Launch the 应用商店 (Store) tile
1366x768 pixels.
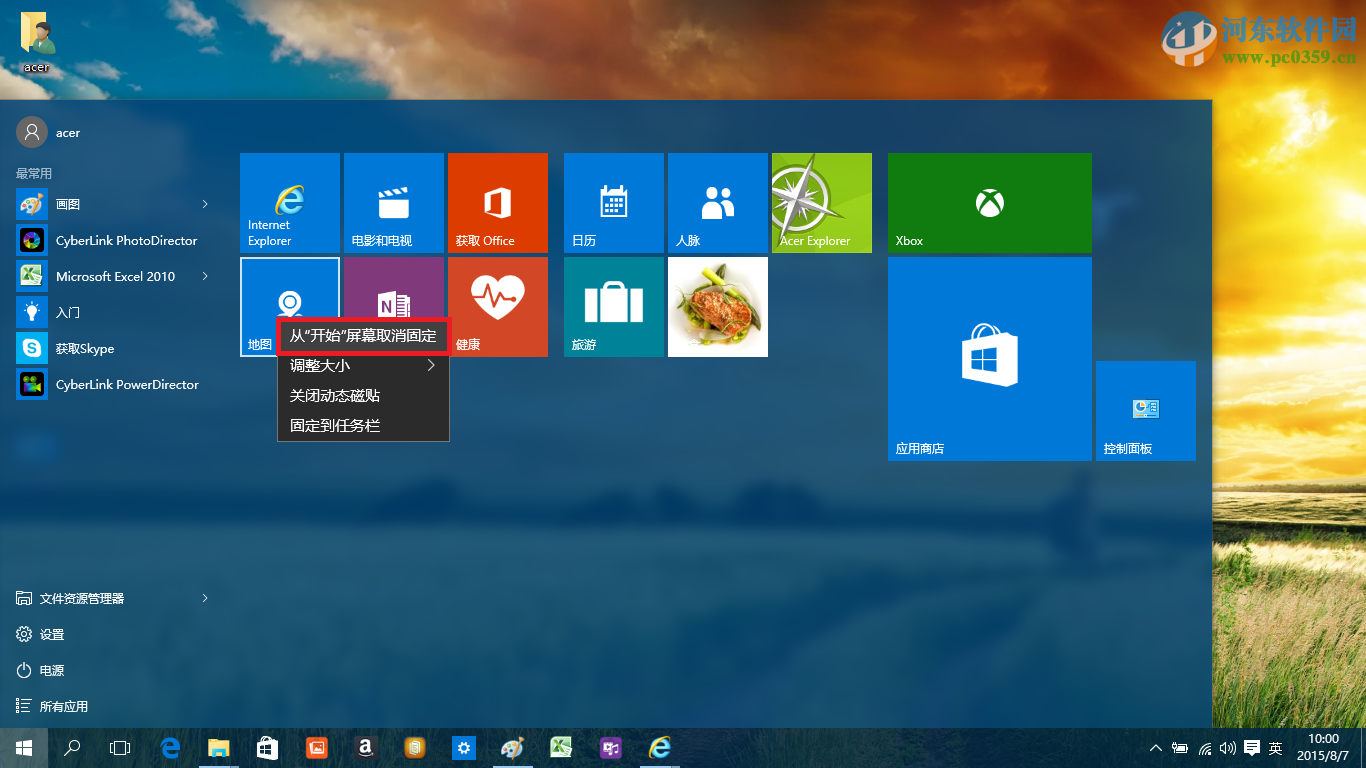tap(988, 358)
